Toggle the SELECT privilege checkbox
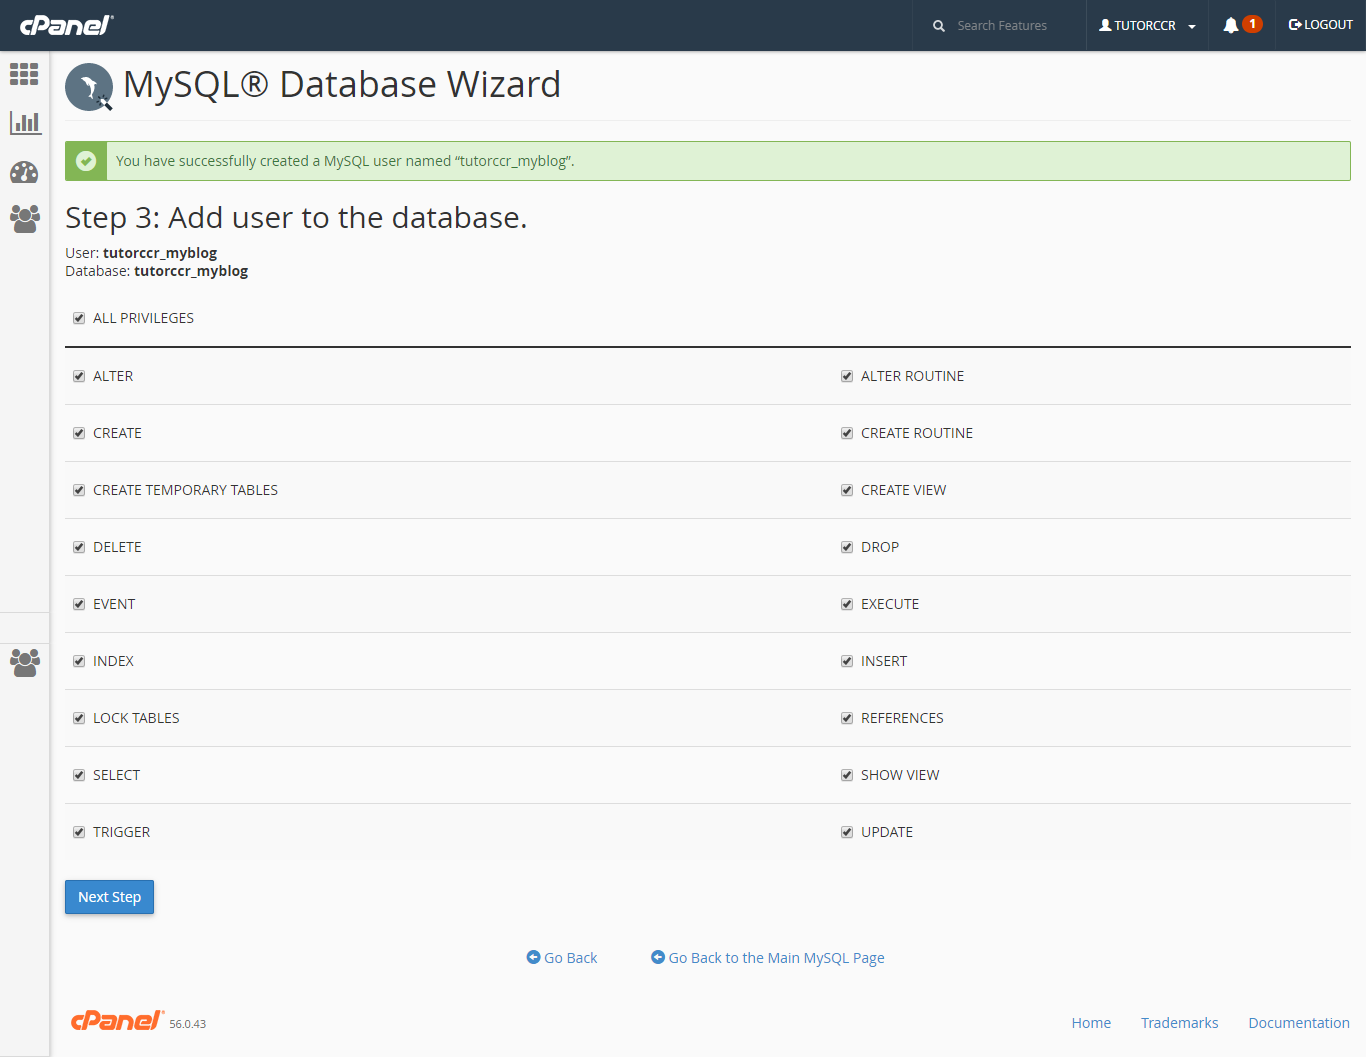The width and height of the screenshot is (1366, 1057). pos(79,775)
